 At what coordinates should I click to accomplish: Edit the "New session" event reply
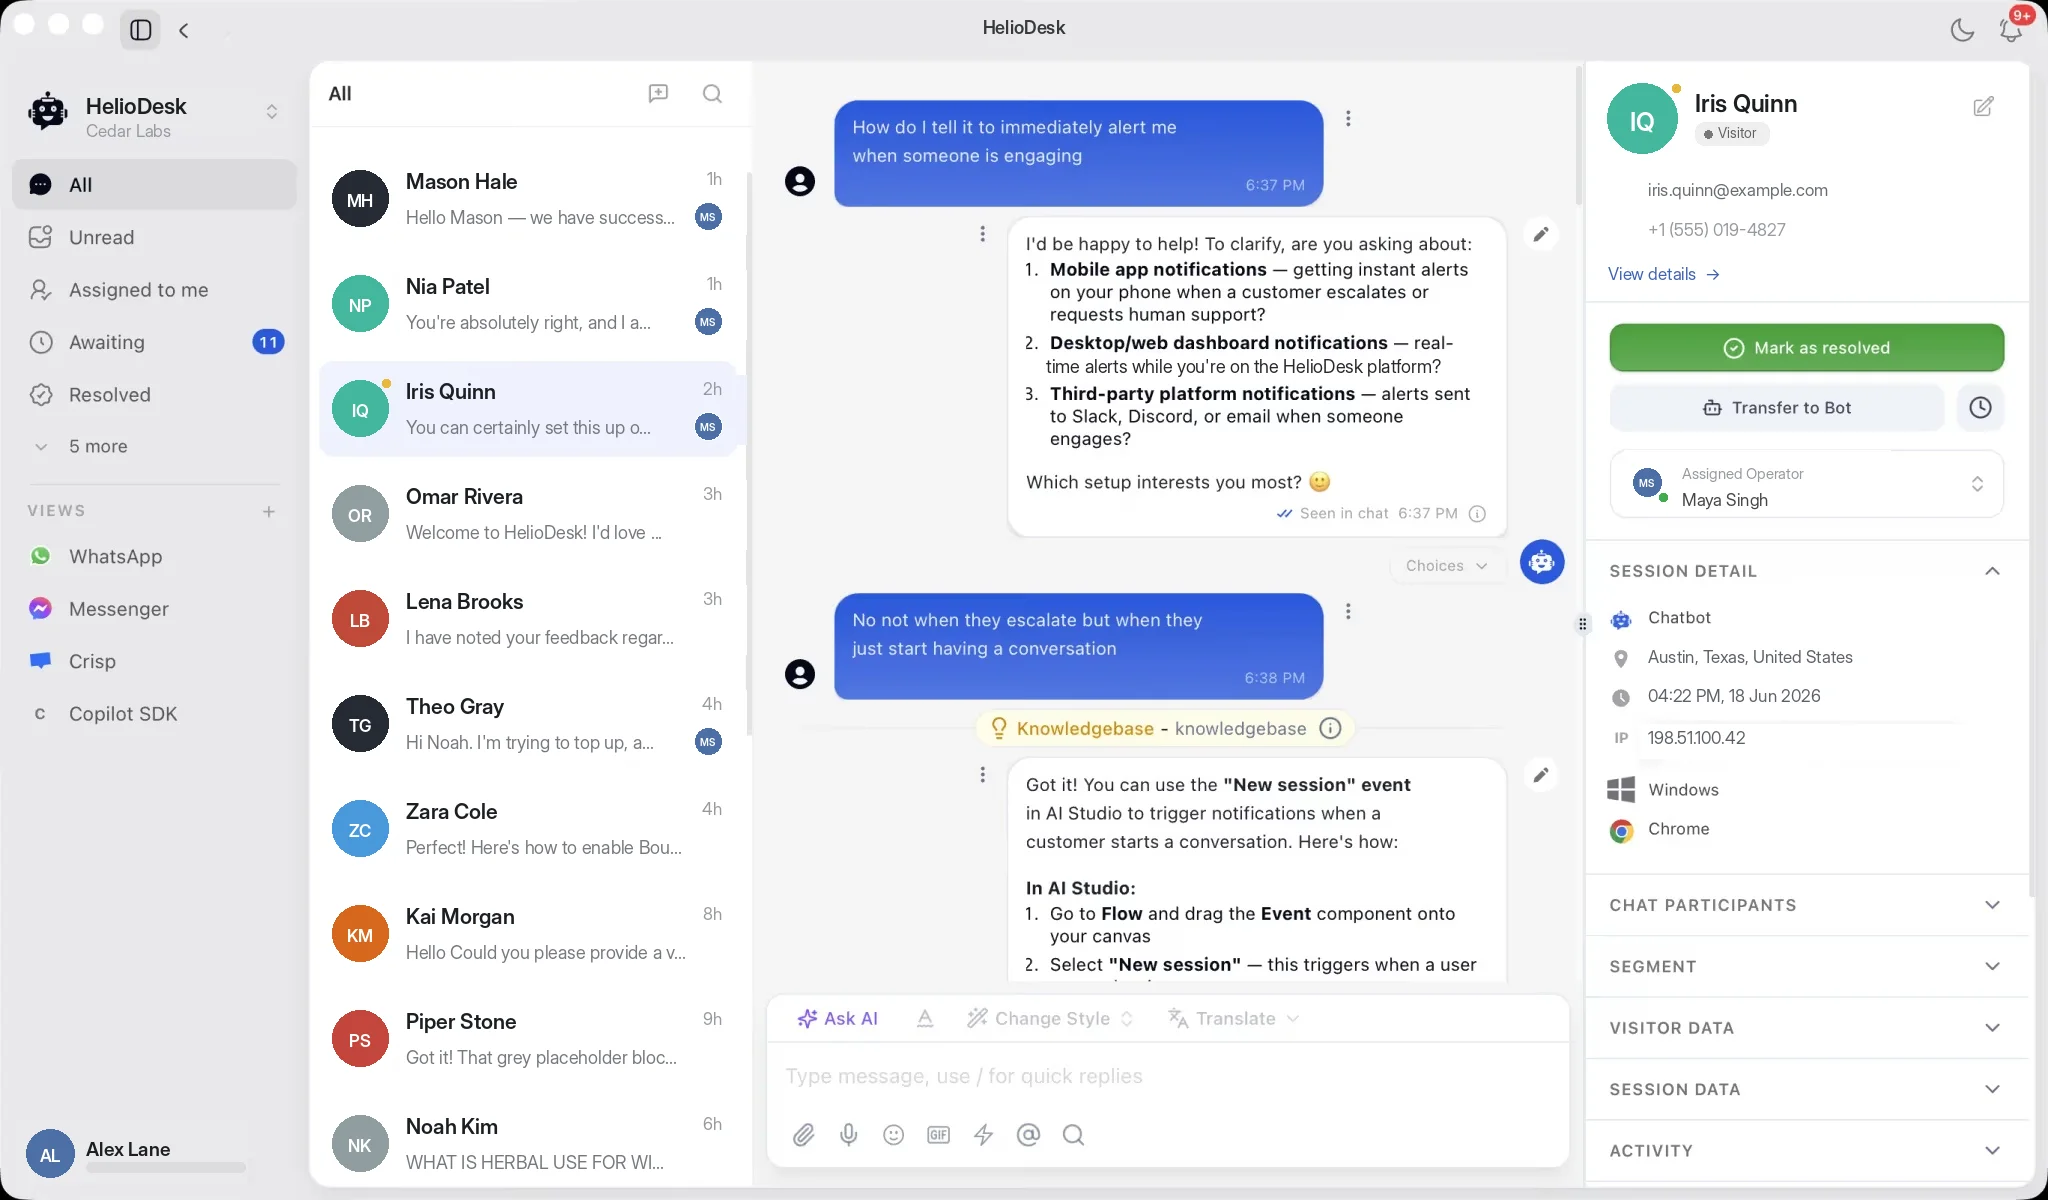pyautogui.click(x=1541, y=775)
